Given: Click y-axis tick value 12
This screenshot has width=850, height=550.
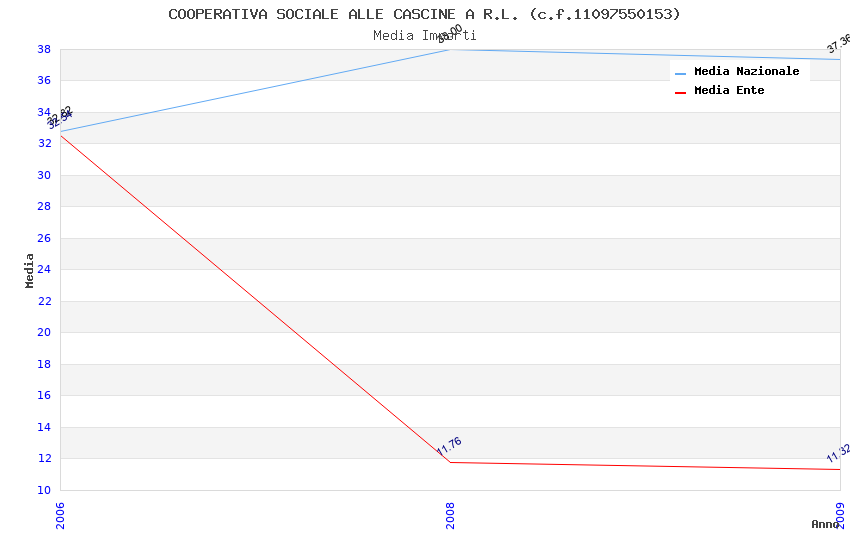Looking at the screenshot, I should [44, 458].
